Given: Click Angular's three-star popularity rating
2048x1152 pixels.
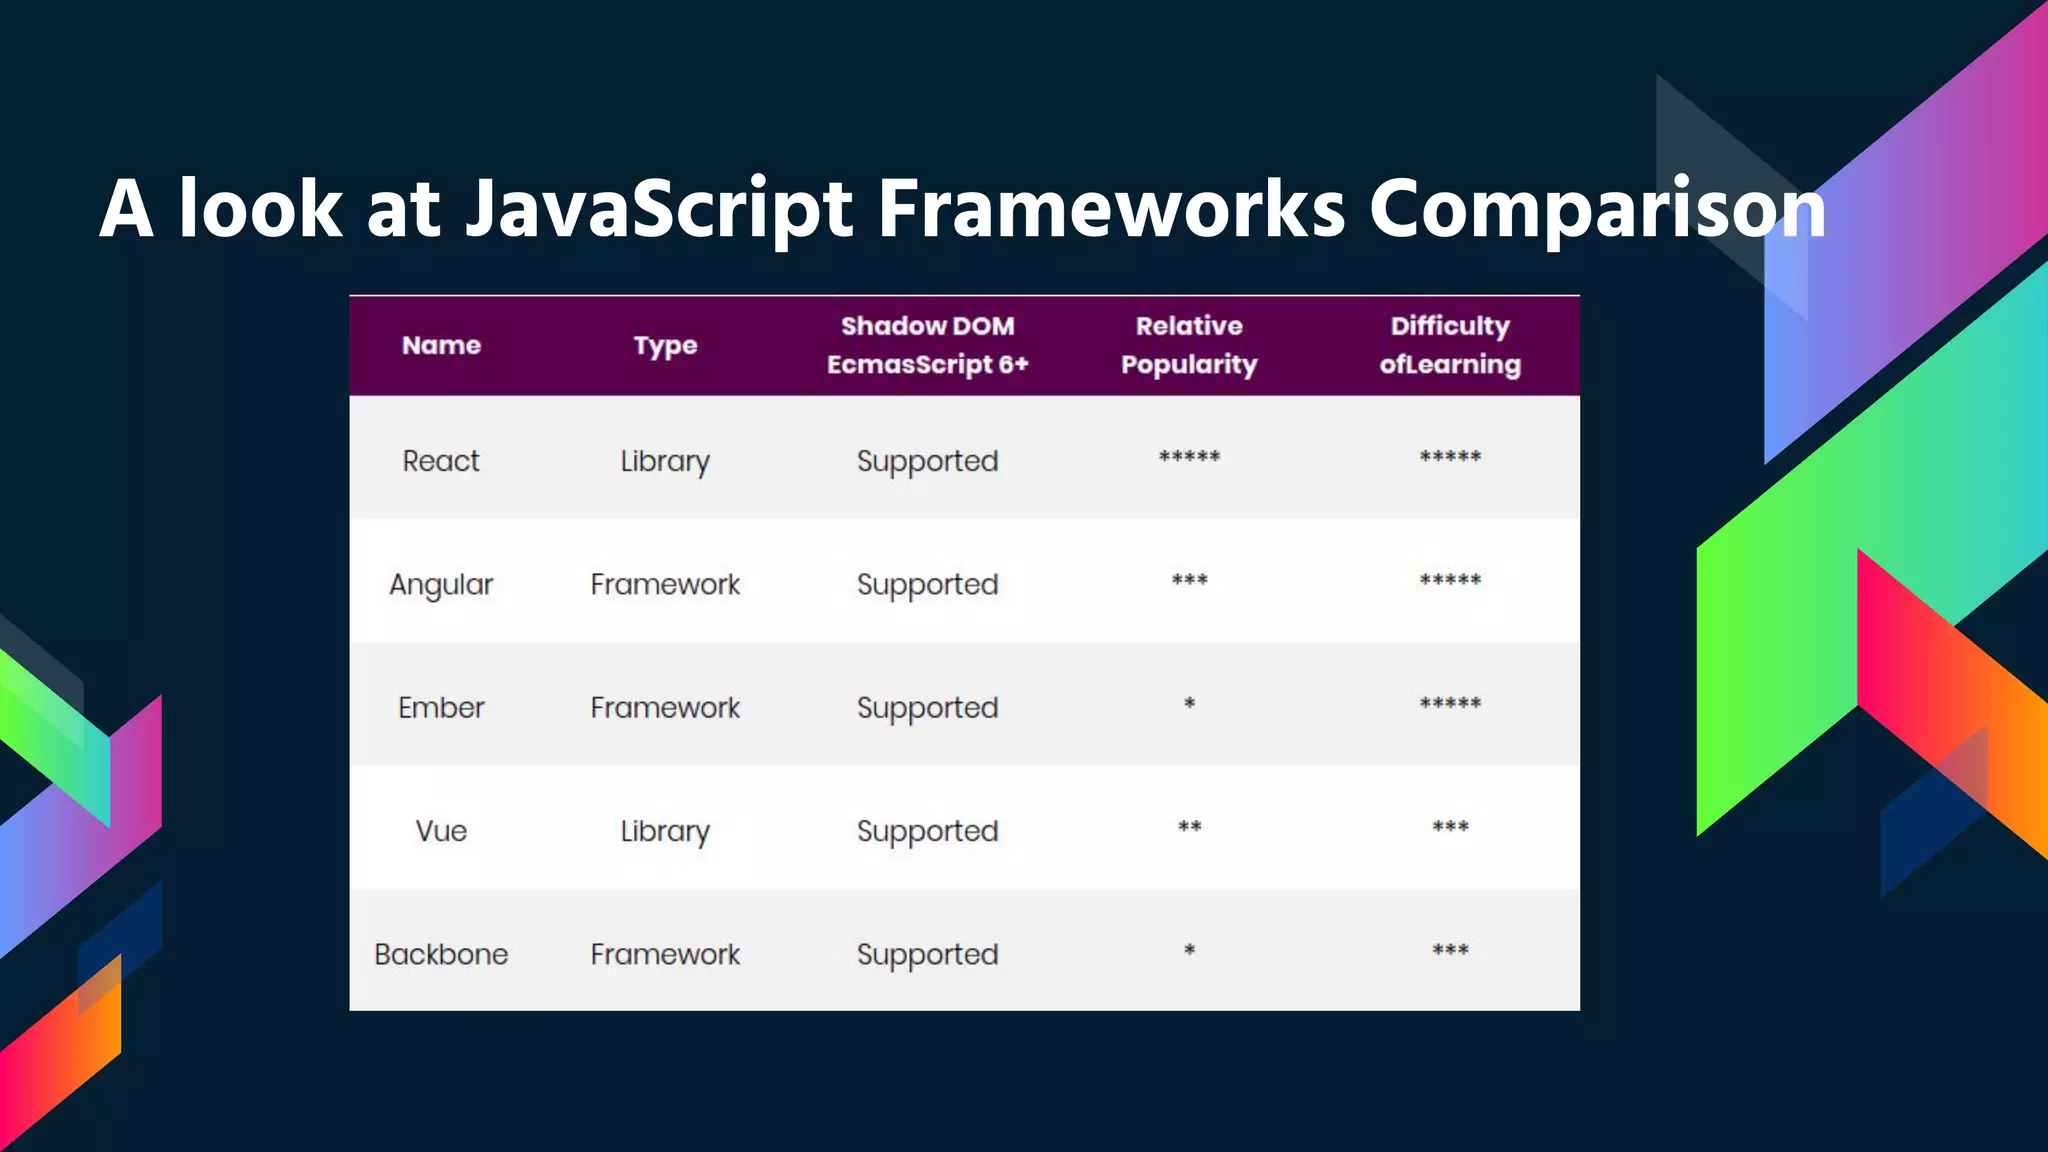Looking at the screenshot, I should [x=1189, y=581].
